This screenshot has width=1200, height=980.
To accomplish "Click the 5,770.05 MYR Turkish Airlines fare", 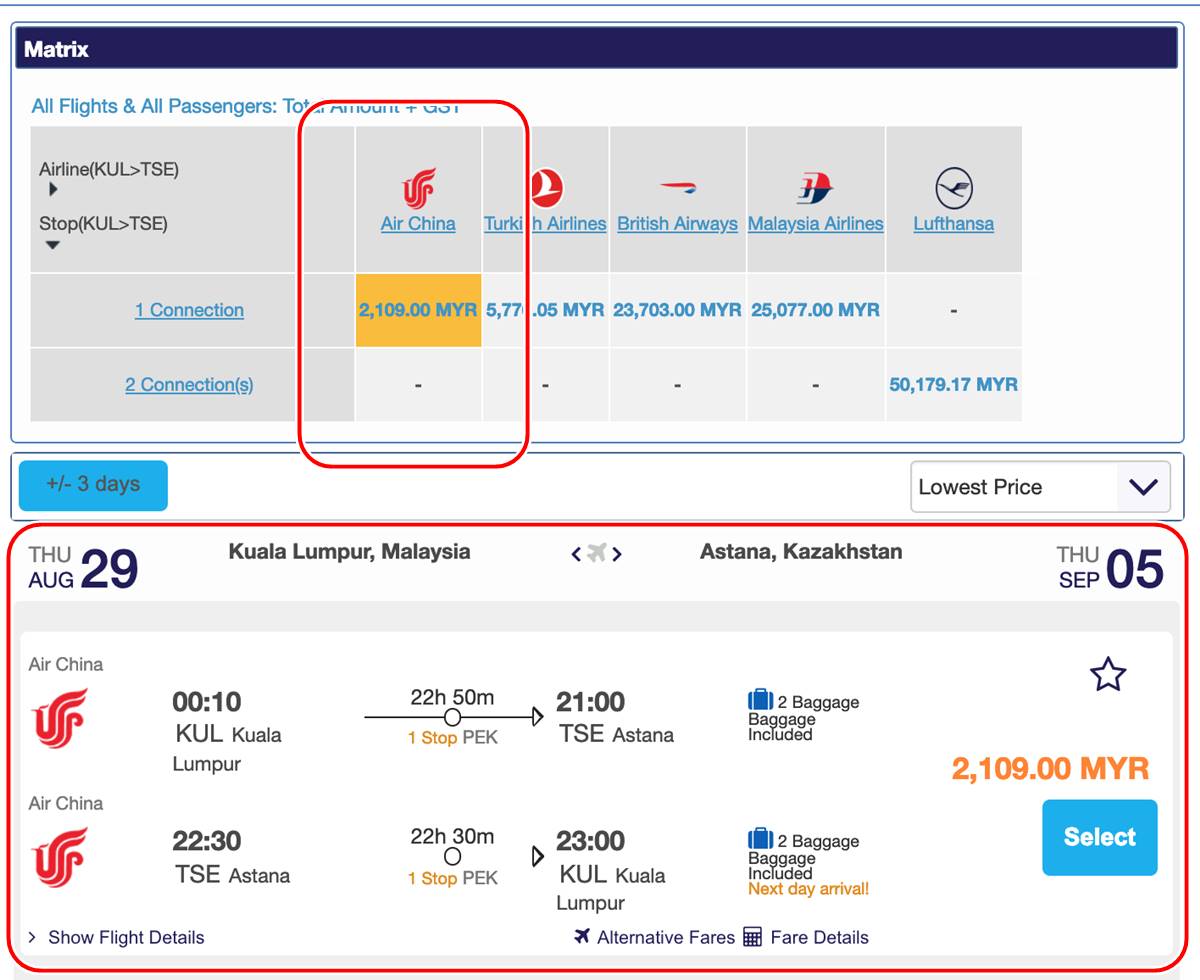I will pyautogui.click(x=545, y=310).
